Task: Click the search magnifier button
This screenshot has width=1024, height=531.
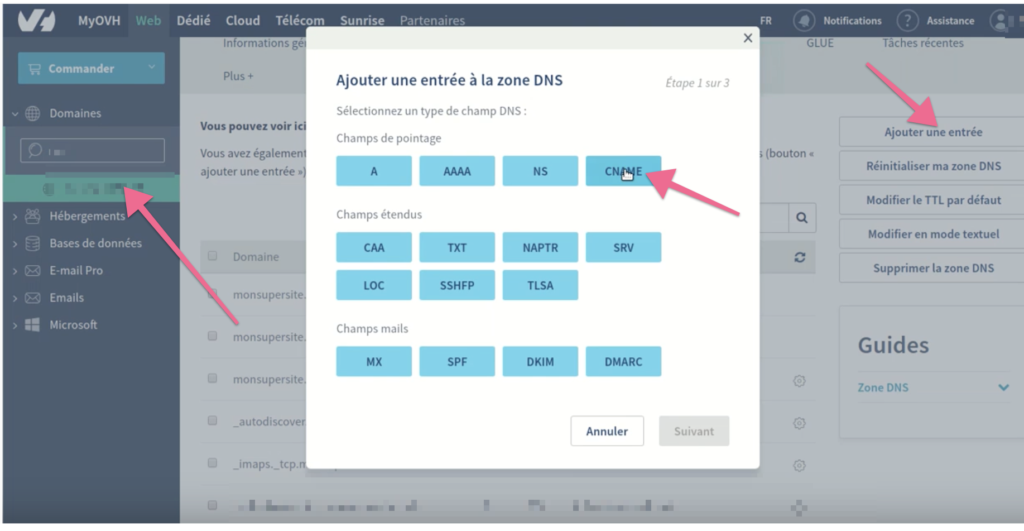Action: pyautogui.click(x=801, y=217)
